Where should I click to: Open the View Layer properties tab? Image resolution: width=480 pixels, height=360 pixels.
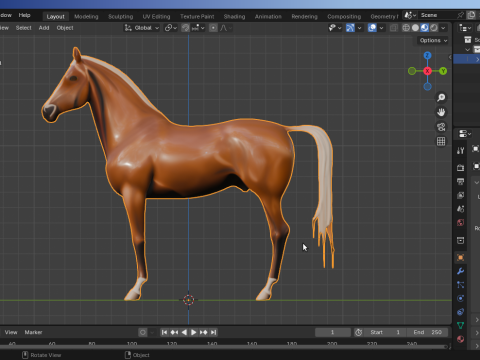coord(460,195)
